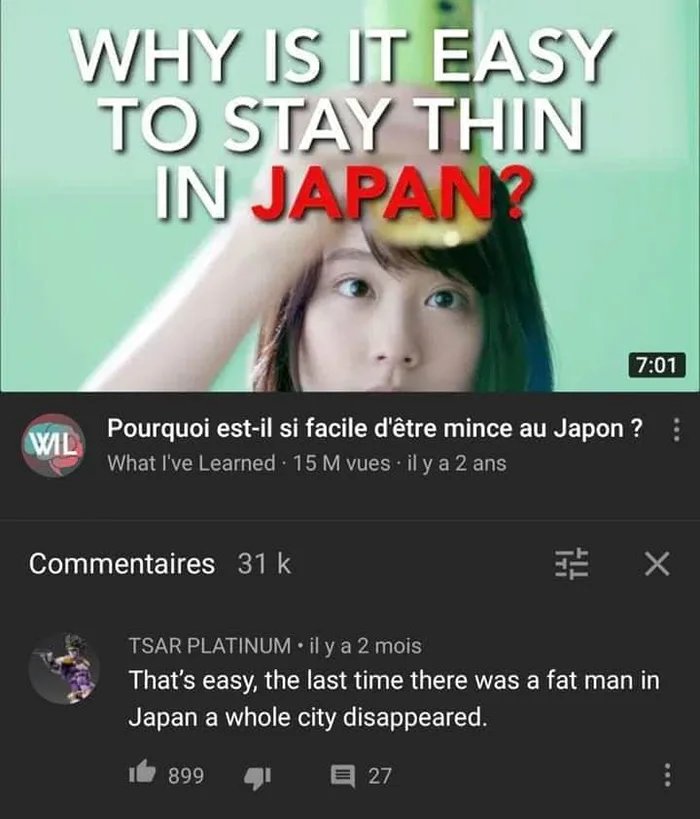
Task: Click TSAR PLATINUM's profile avatar
Action: click(64, 668)
